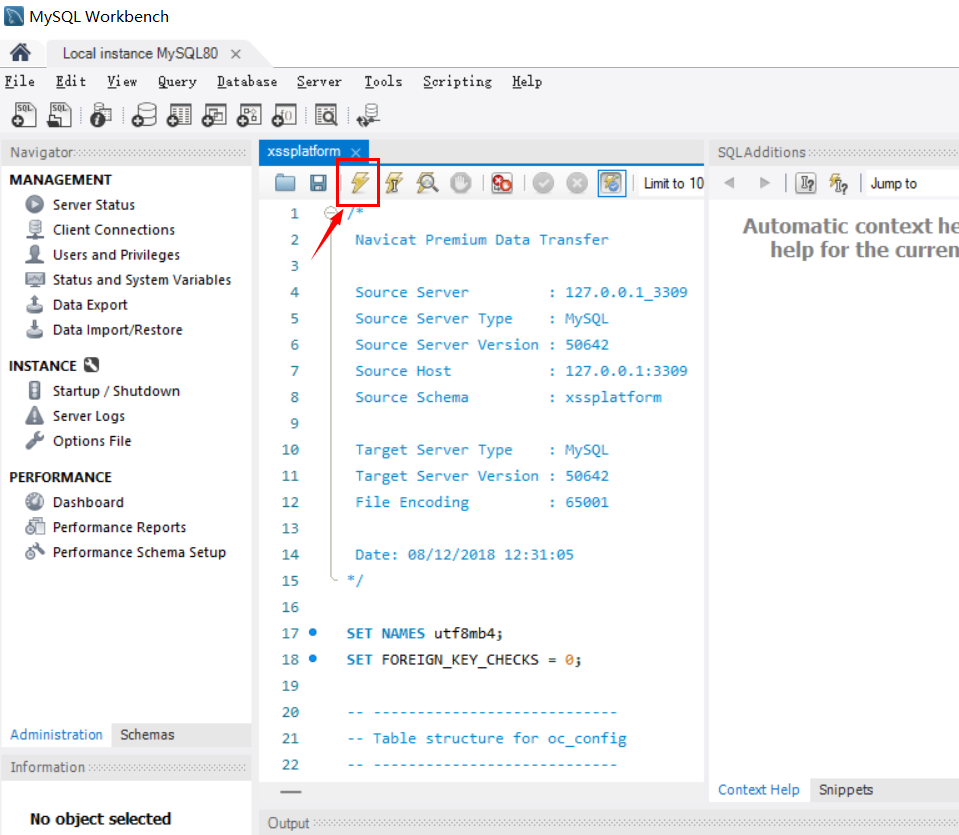Image resolution: width=959 pixels, height=835 pixels.
Task: Open script file folder icon in editor
Action: [x=285, y=183]
